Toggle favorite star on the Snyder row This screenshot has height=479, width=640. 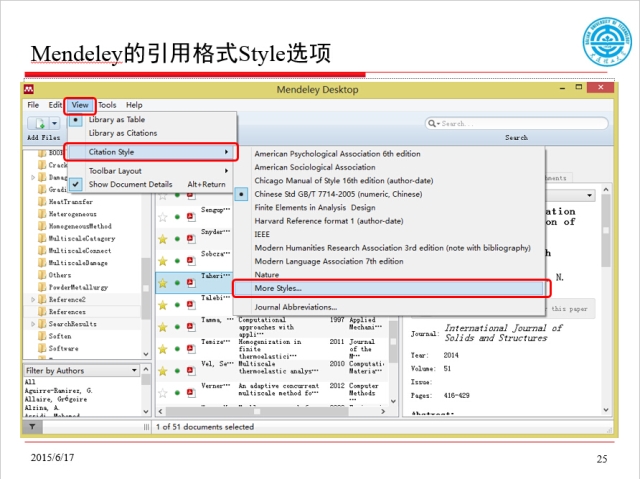click(163, 239)
